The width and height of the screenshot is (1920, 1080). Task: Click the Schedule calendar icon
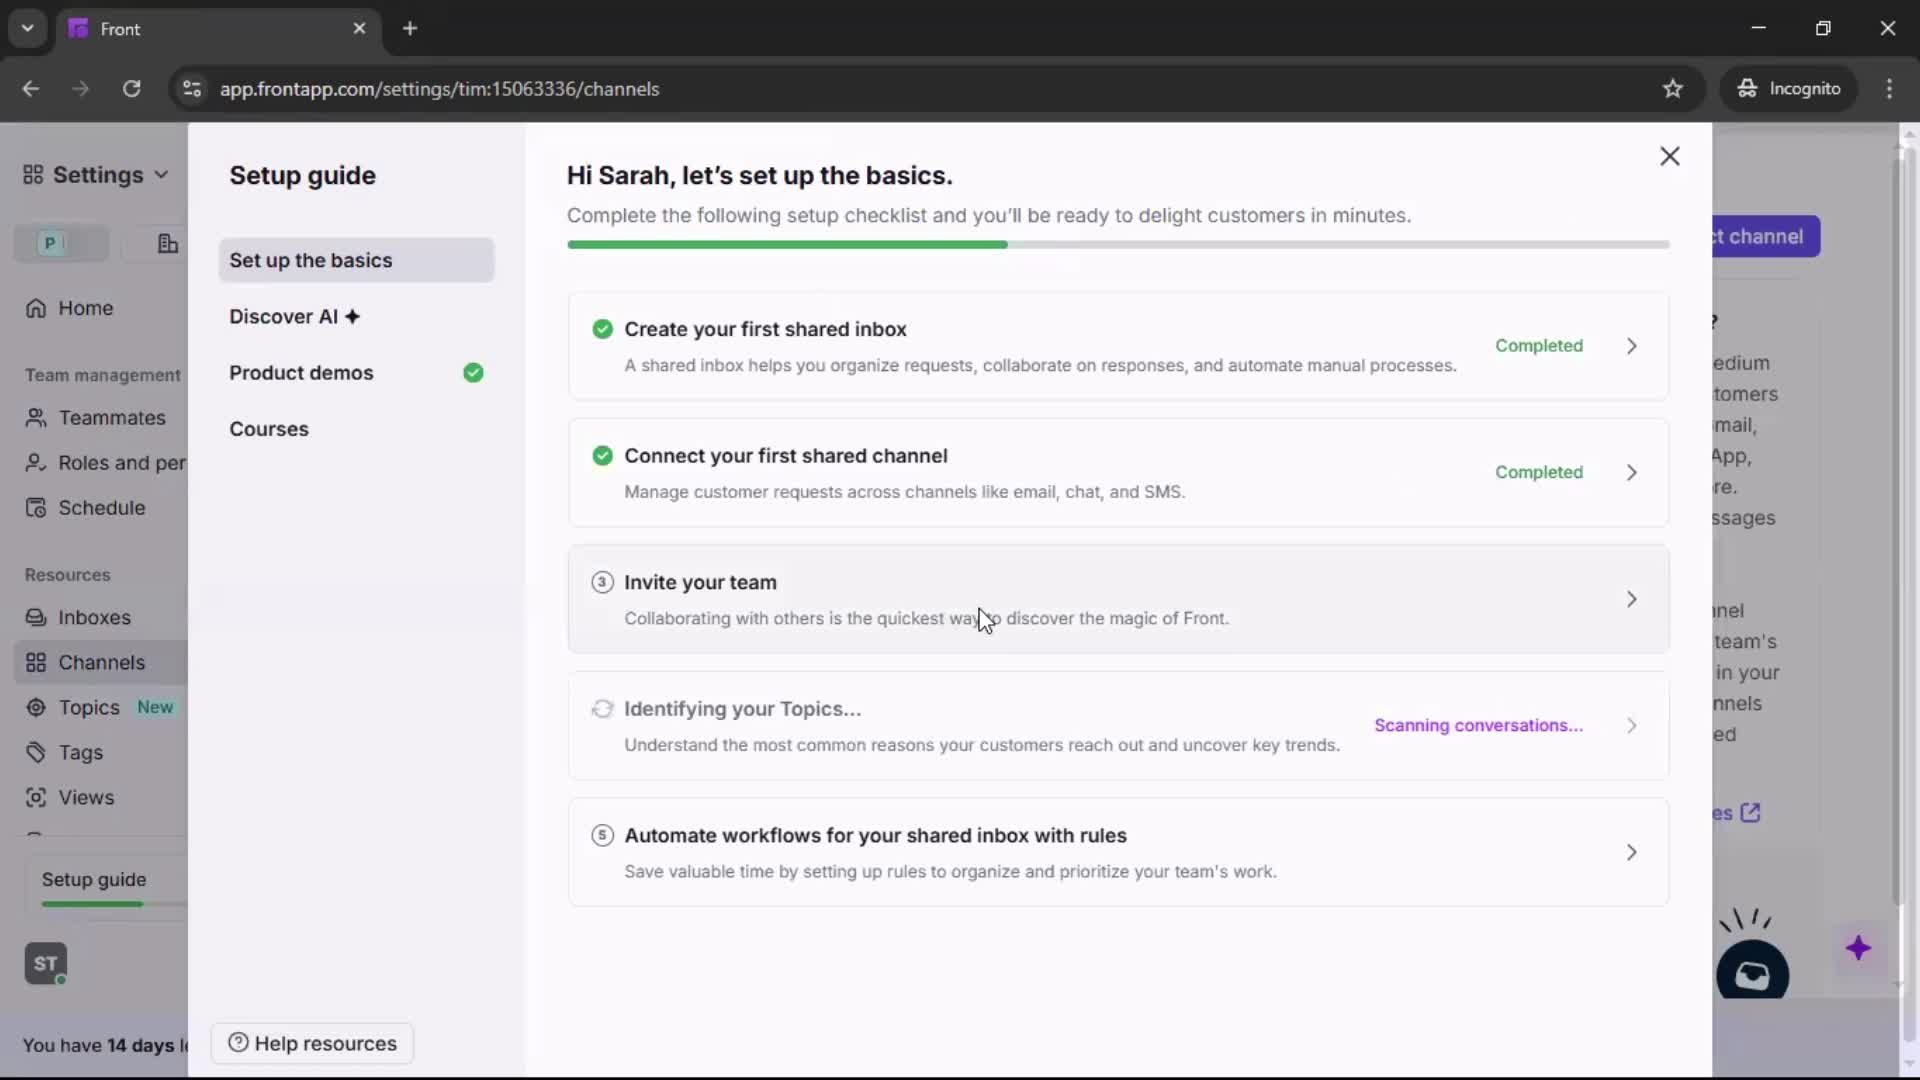(x=36, y=508)
